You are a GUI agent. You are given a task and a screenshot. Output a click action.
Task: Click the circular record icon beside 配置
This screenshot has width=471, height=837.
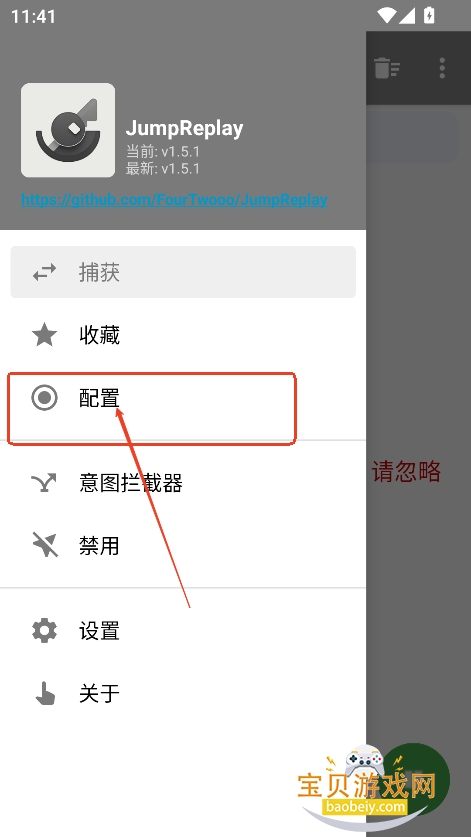click(44, 398)
